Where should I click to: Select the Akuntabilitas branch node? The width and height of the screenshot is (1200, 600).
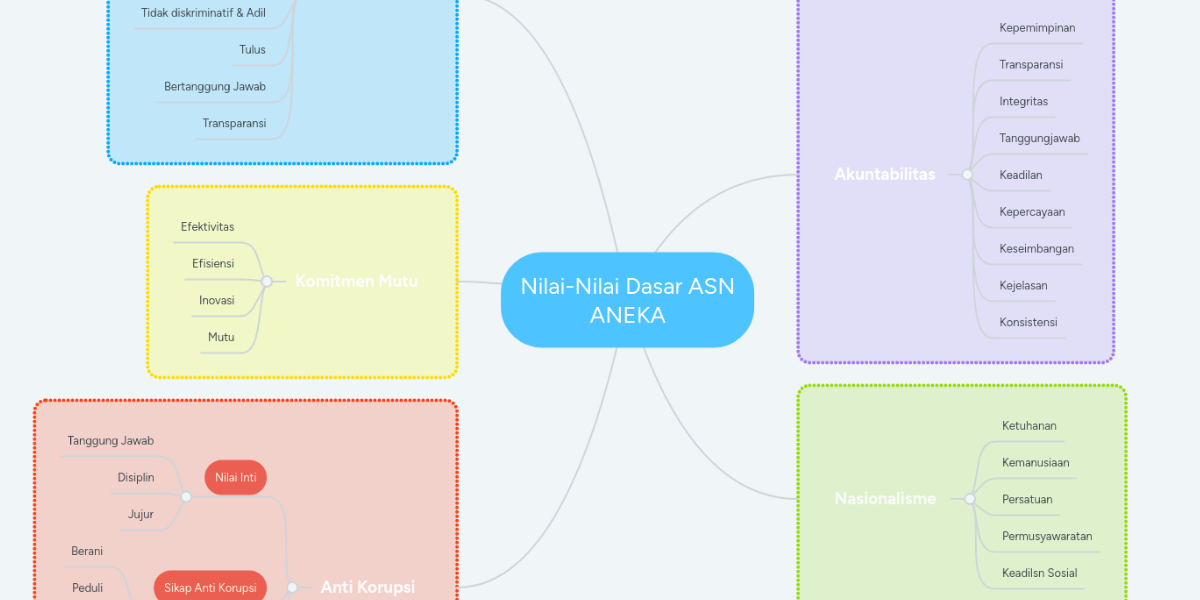[886, 173]
